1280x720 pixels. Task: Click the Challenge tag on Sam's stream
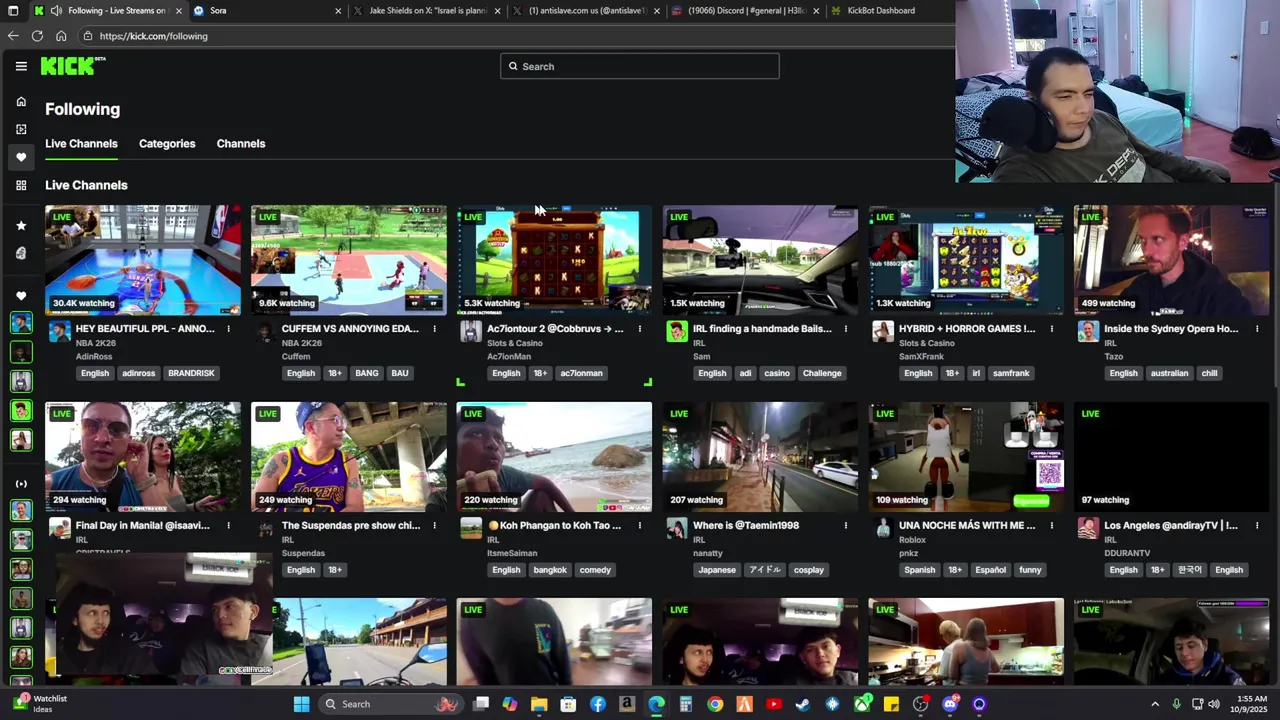click(x=822, y=373)
